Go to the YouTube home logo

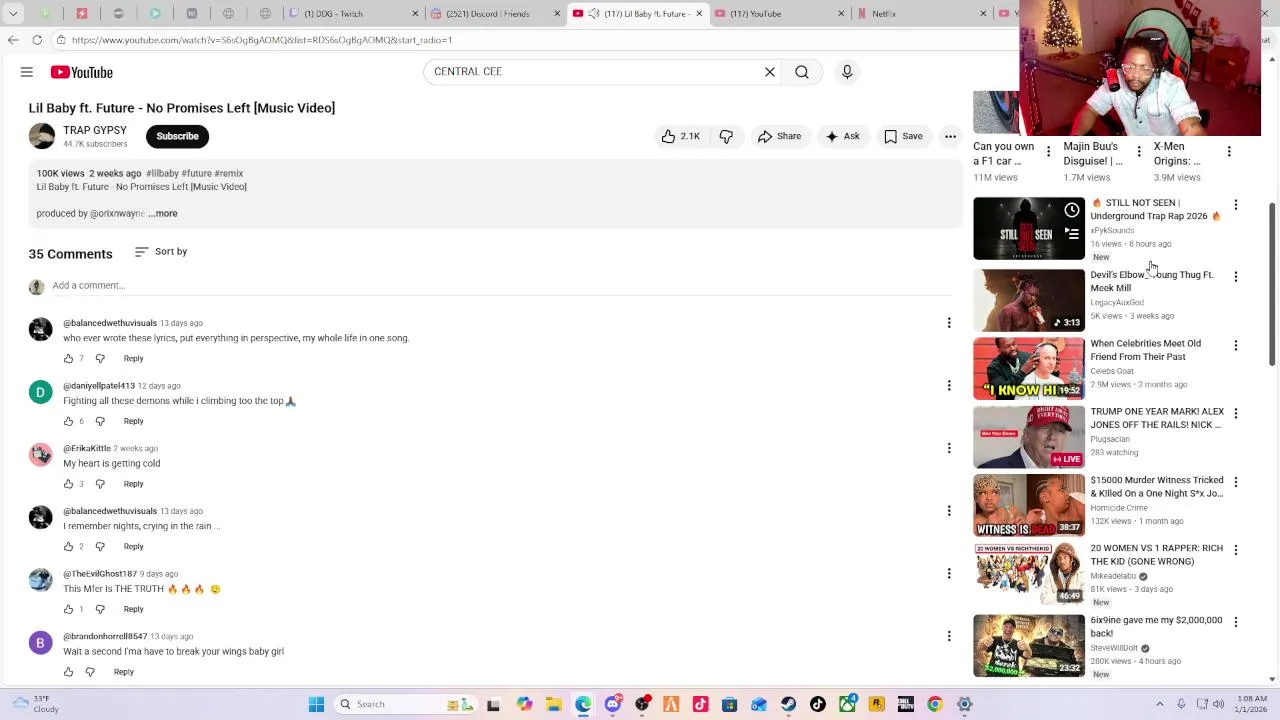pos(82,72)
